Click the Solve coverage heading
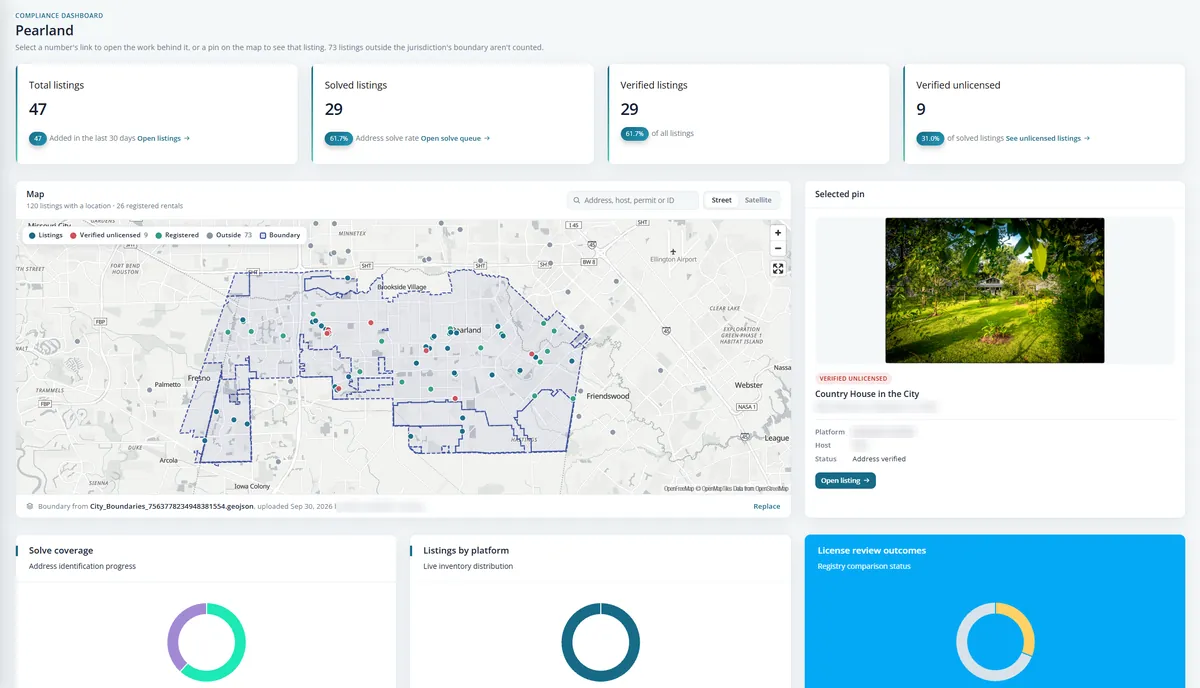The height and width of the screenshot is (688, 1200). click(61, 550)
